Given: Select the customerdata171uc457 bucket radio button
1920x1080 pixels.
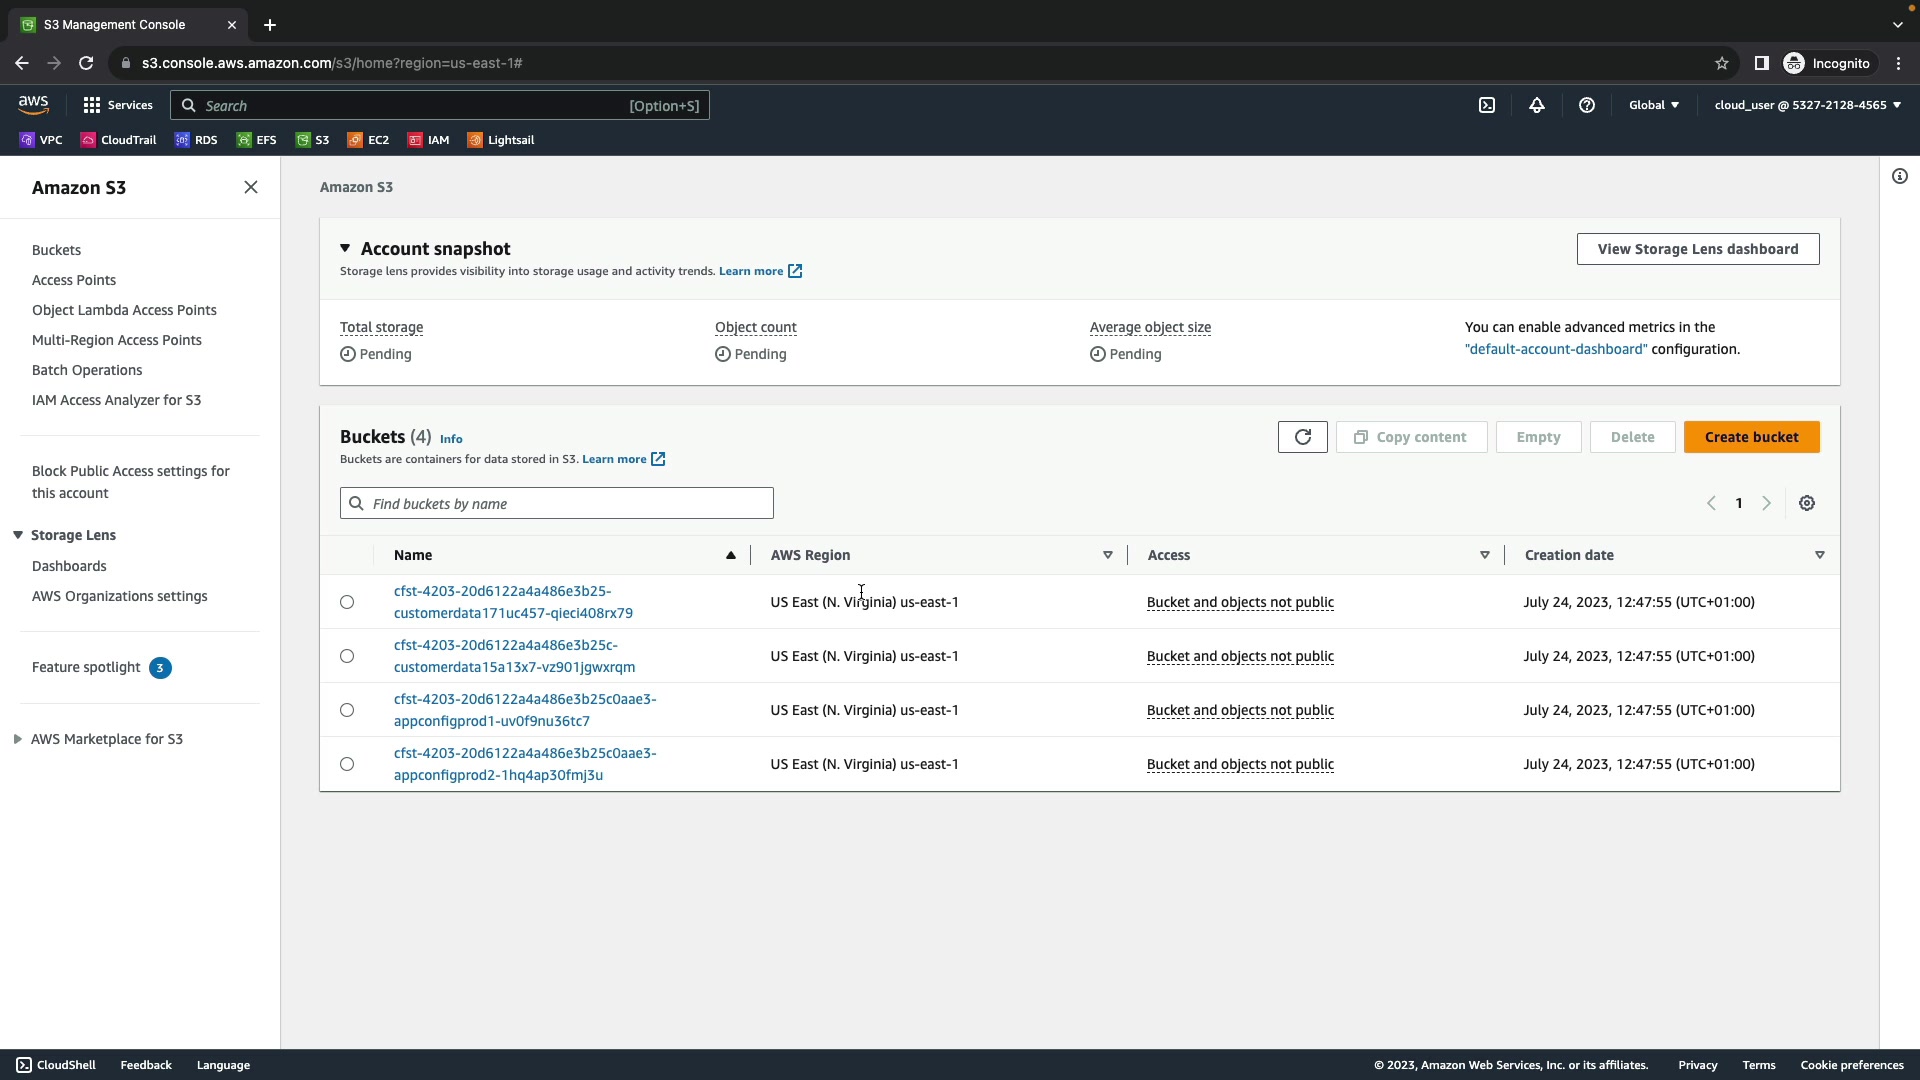Looking at the screenshot, I should pyautogui.click(x=347, y=602).
